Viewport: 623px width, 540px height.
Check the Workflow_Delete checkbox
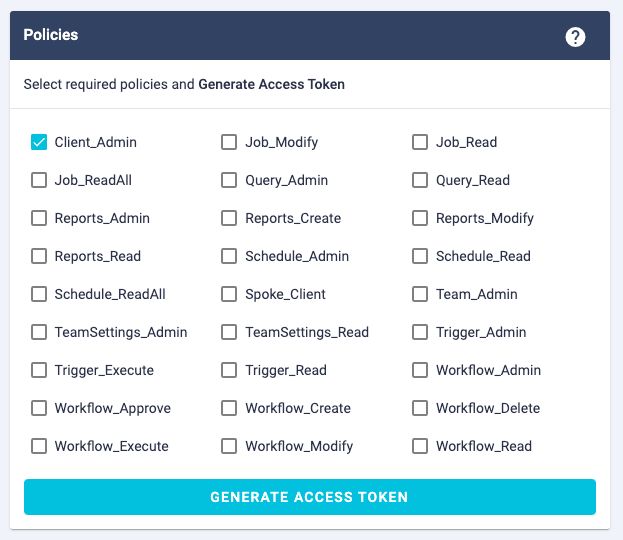pos(420,408)
